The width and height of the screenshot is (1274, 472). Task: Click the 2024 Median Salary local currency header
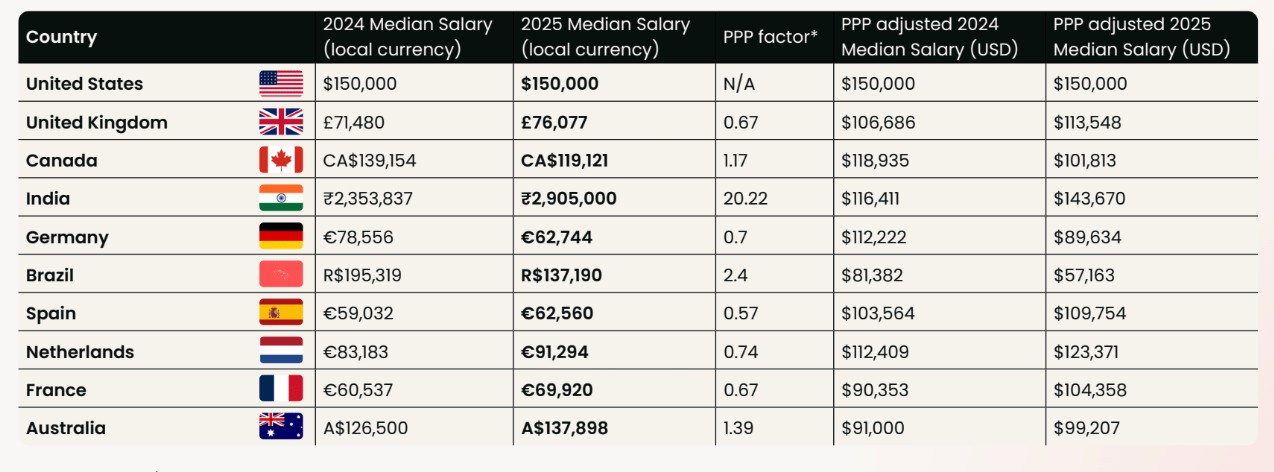pos(407,37)
